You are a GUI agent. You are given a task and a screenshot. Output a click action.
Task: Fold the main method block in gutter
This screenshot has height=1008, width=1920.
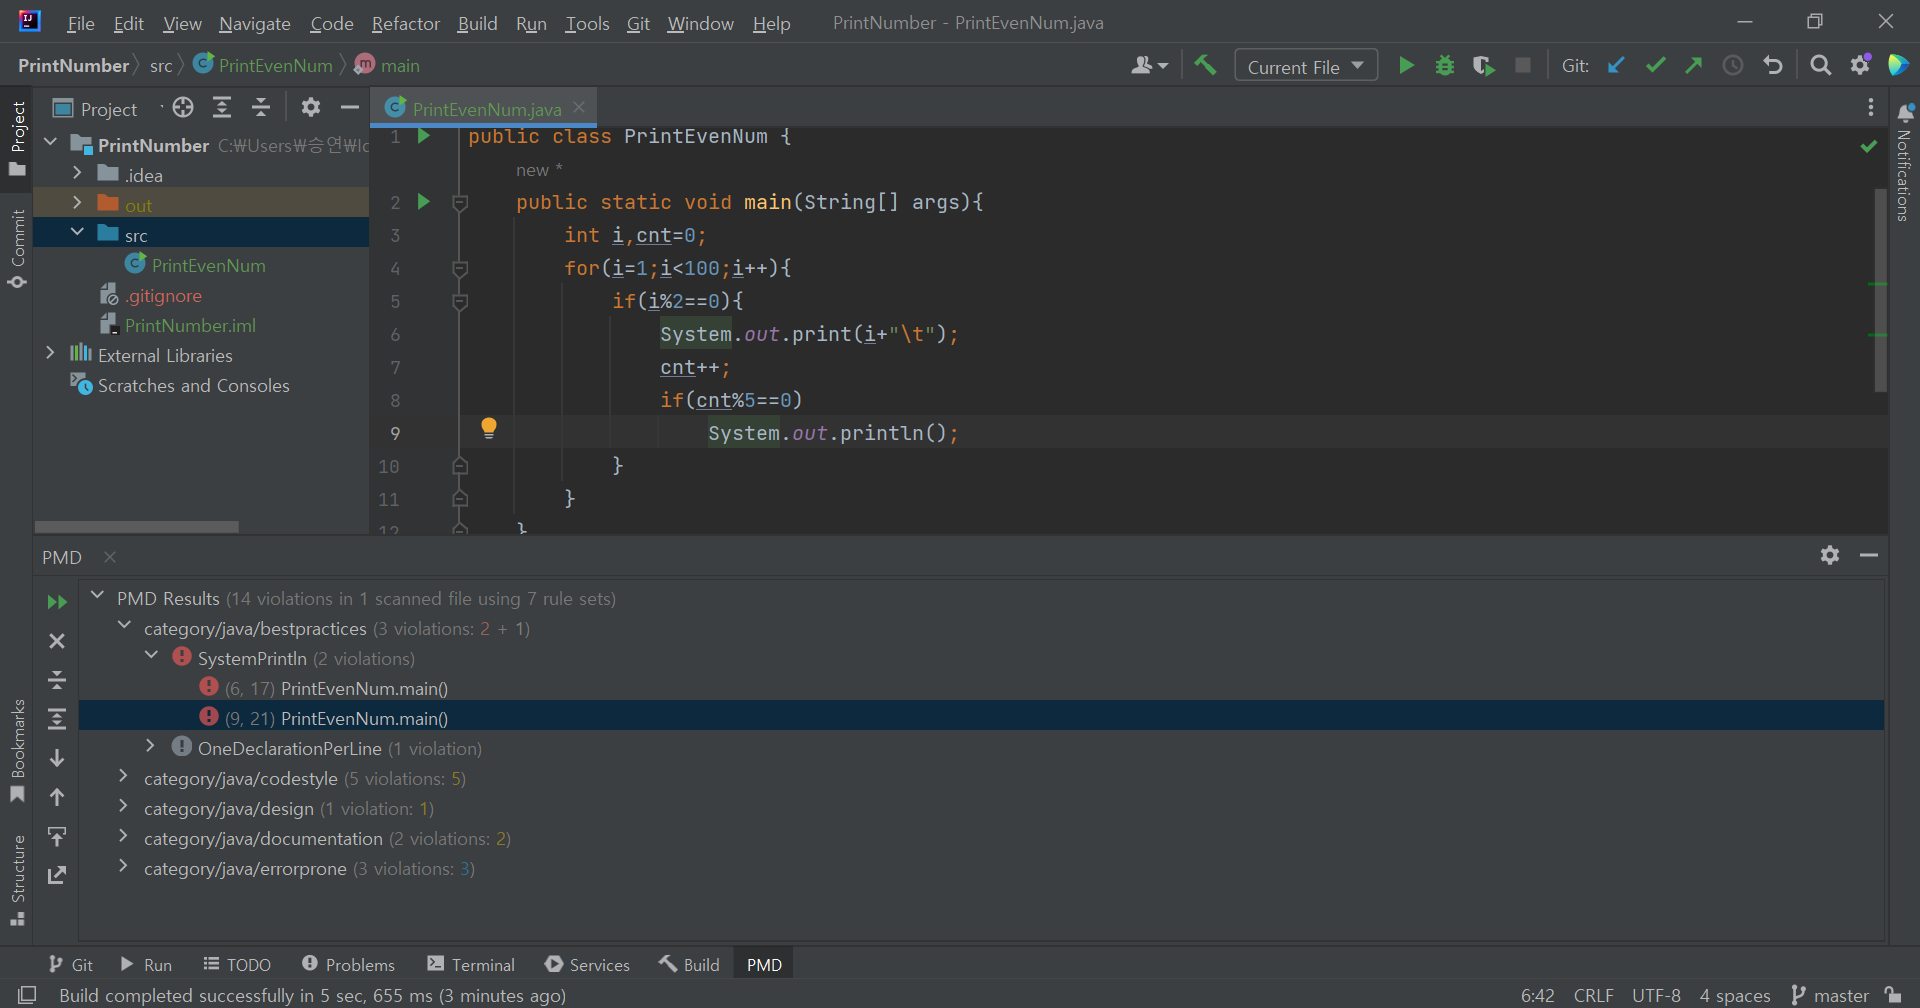tap(460, 203)
